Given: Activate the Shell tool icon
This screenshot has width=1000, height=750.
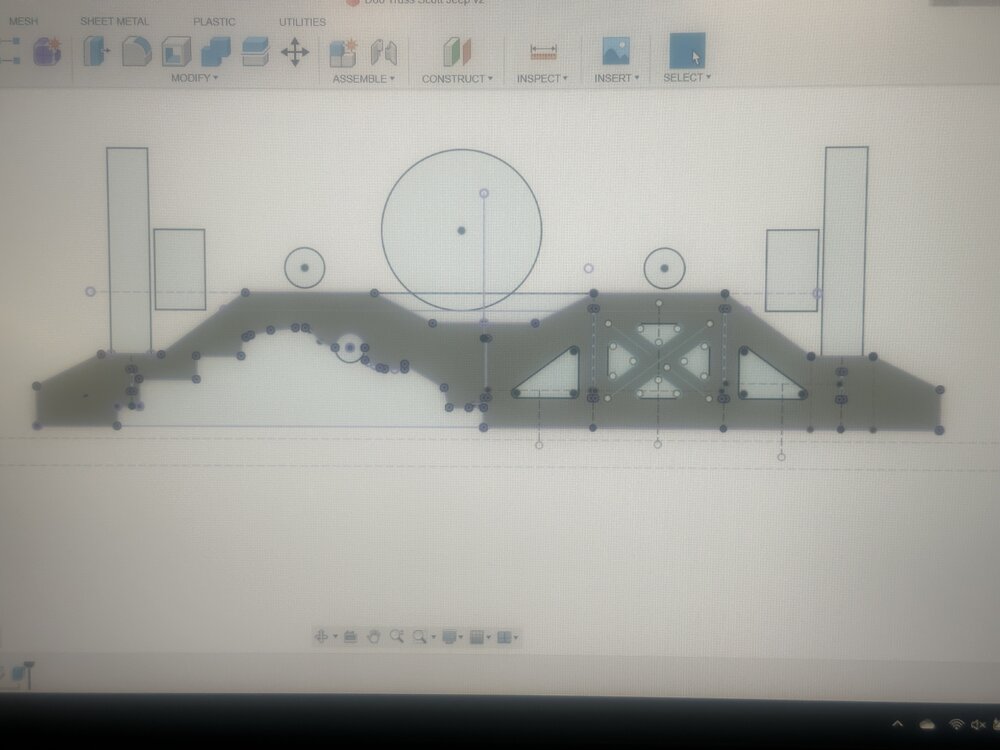Looking at the screenshot, I should pyautogui.click(x=176, y=52).
